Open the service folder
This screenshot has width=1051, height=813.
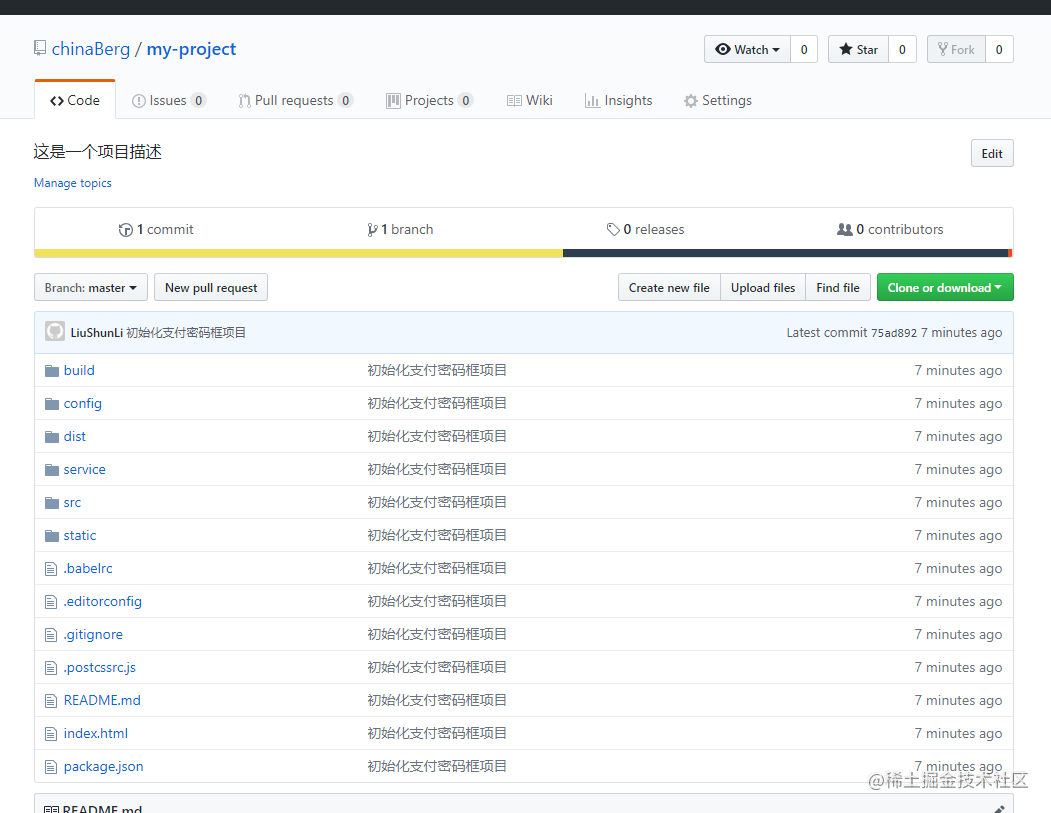(x=84, y=470)
